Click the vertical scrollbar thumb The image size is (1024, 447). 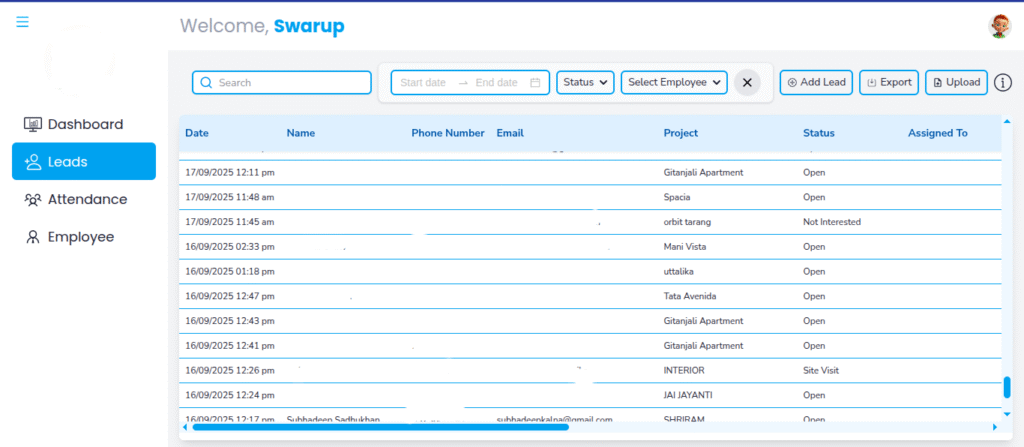[1007, 388]
